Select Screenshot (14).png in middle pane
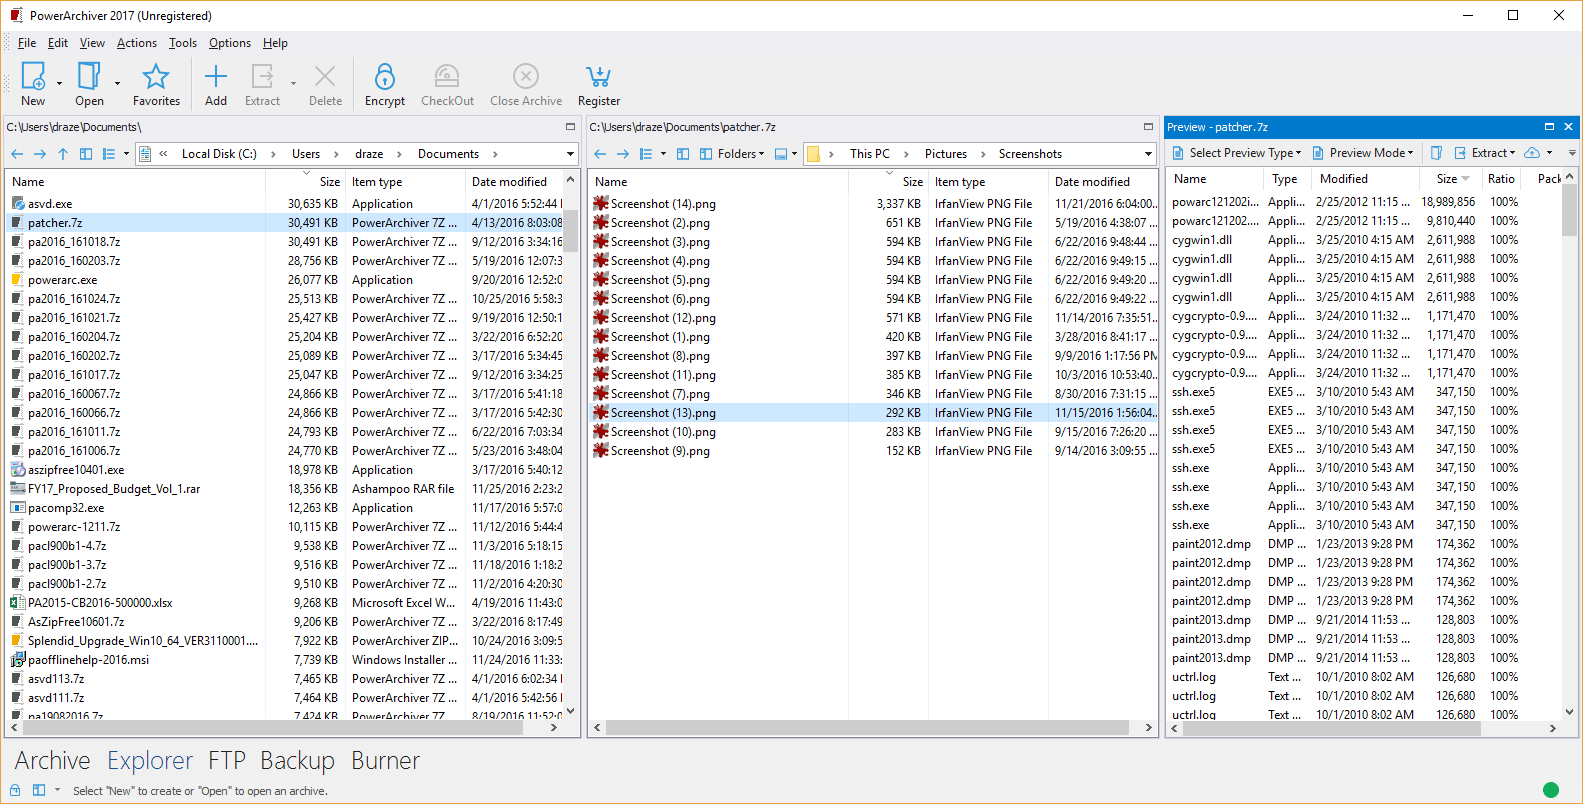 (x=663, y=204)
